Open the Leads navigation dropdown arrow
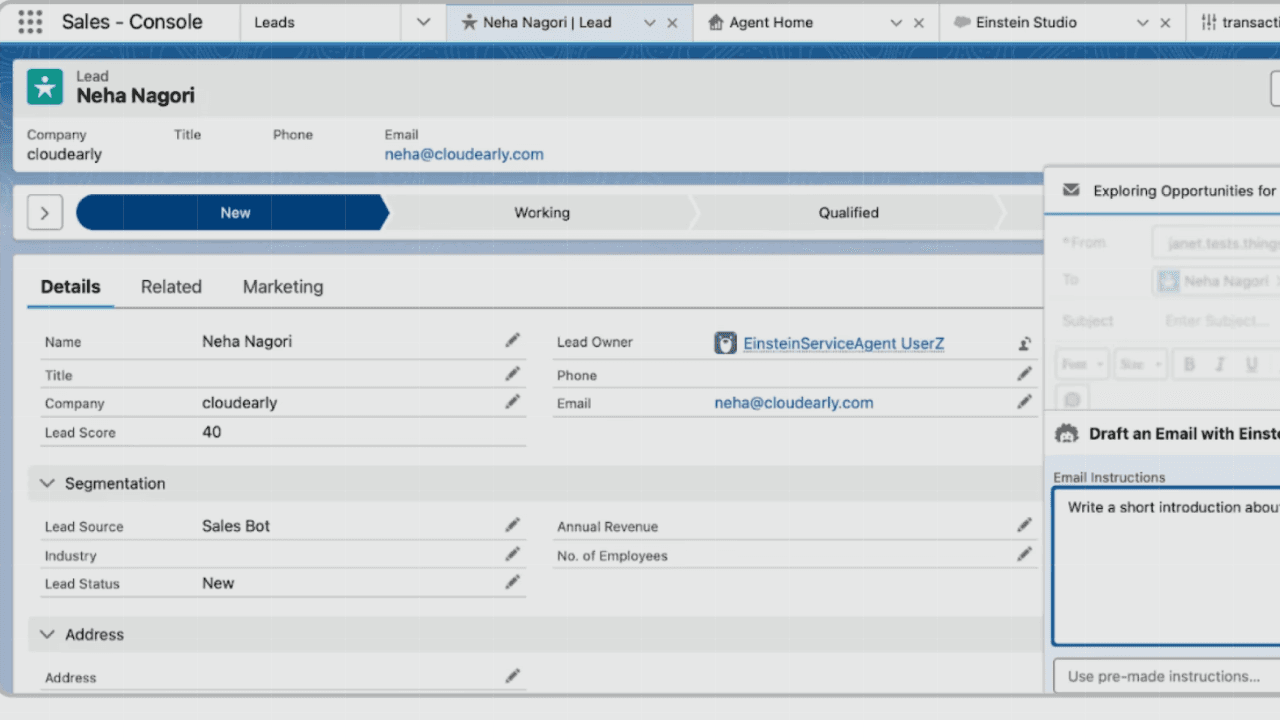This screenshot has width=1280, height=720. tap(424, 22)
